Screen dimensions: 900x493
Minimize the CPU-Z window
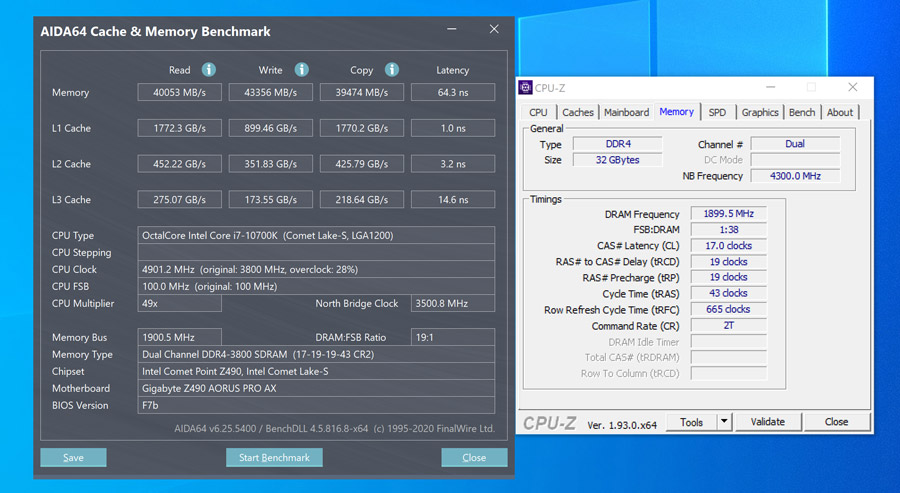[770, 87]
